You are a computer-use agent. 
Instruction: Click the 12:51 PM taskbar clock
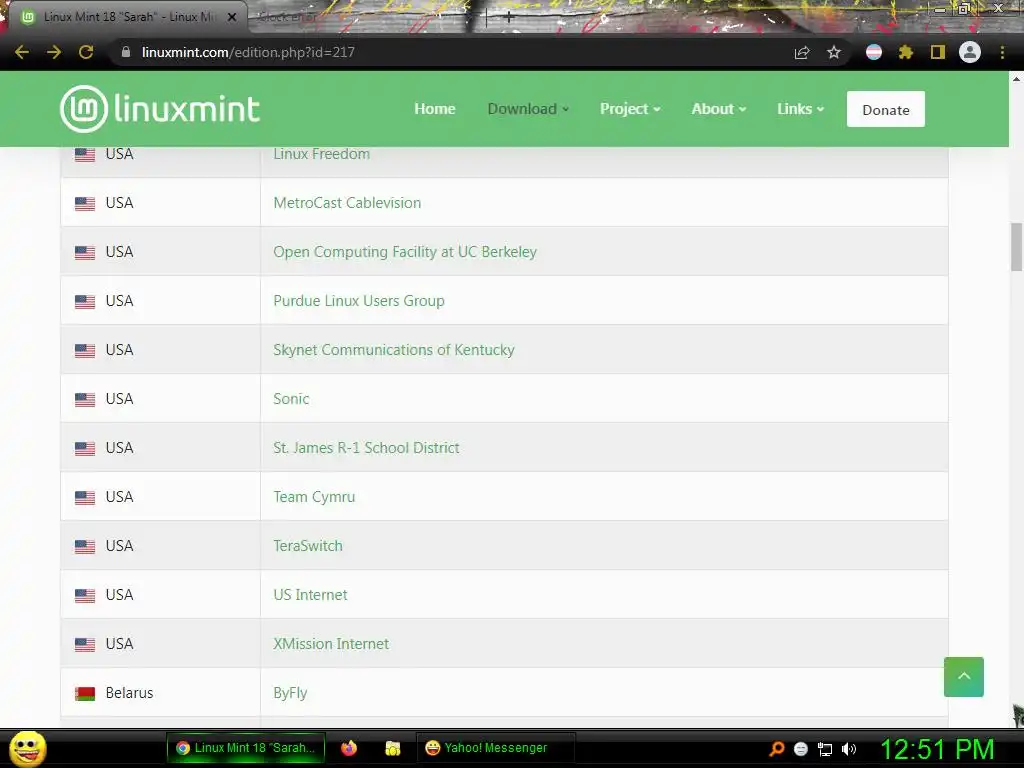937,749
